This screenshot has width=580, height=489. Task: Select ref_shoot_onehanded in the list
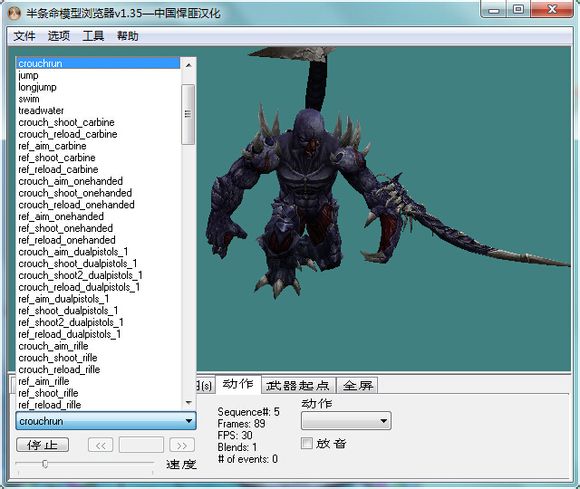pos(98,229)
